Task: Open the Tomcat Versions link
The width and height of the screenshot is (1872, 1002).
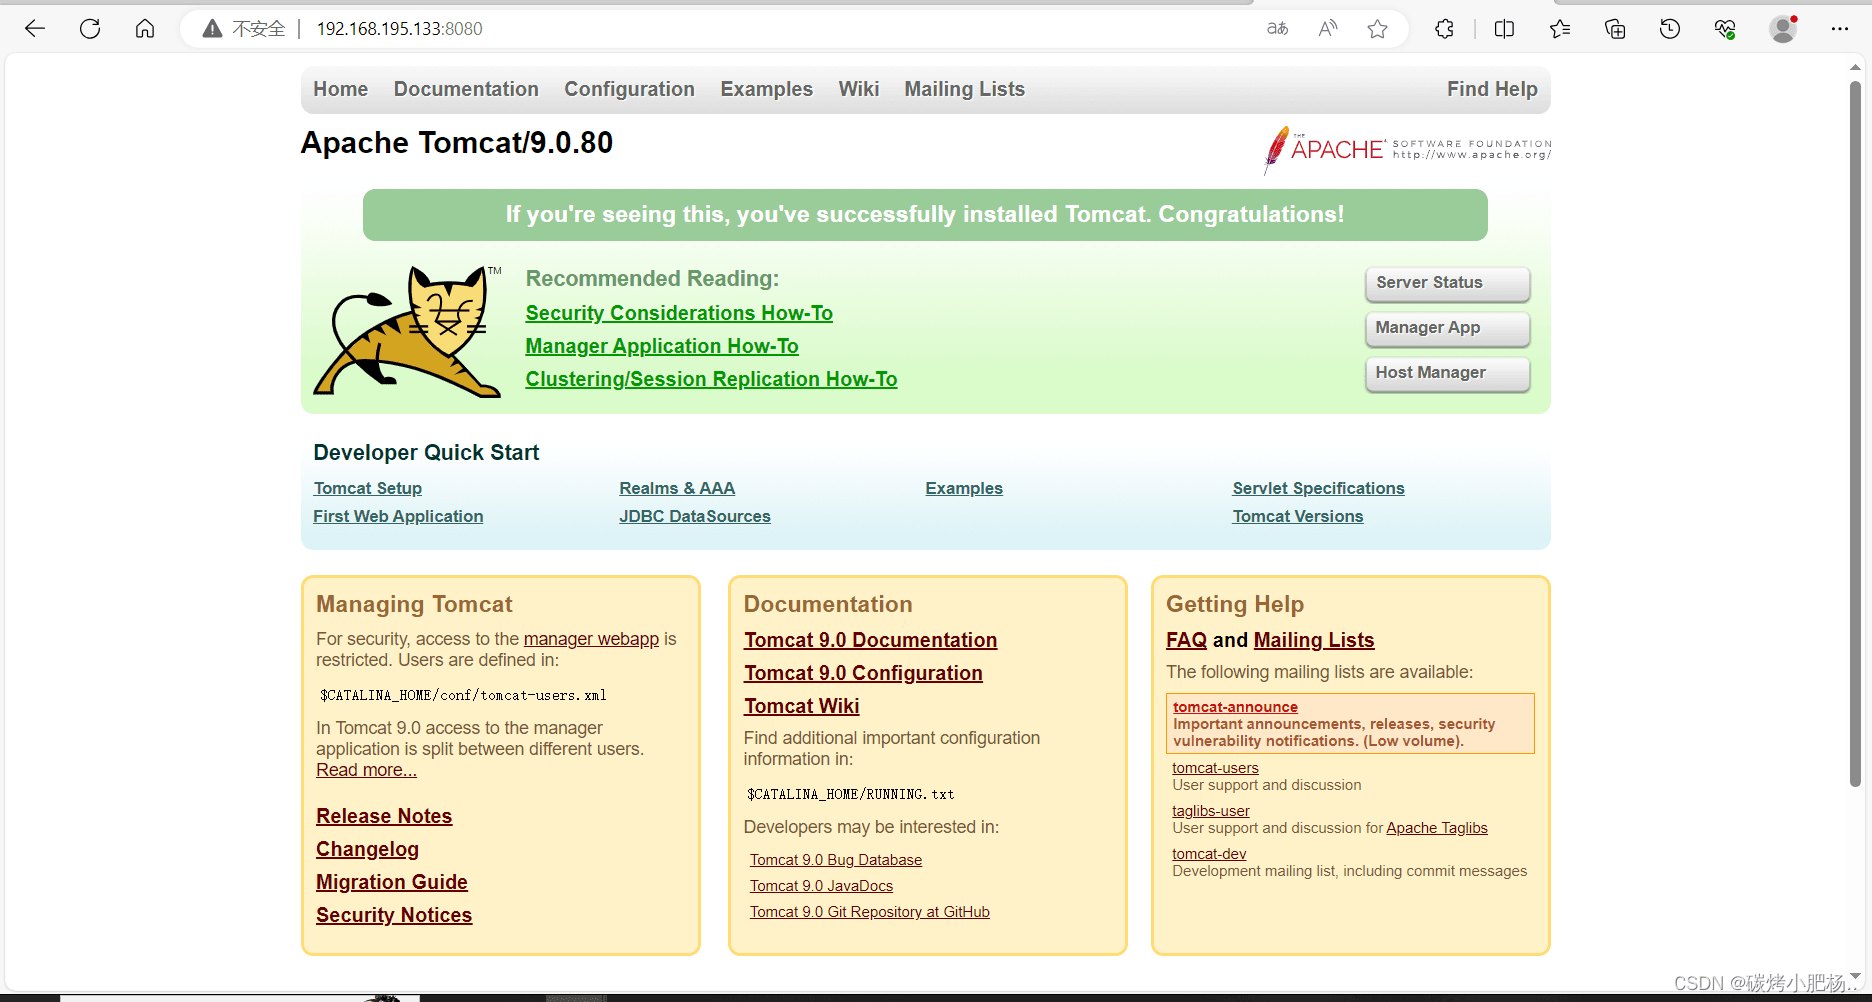Action: (x=1298, y=516)
